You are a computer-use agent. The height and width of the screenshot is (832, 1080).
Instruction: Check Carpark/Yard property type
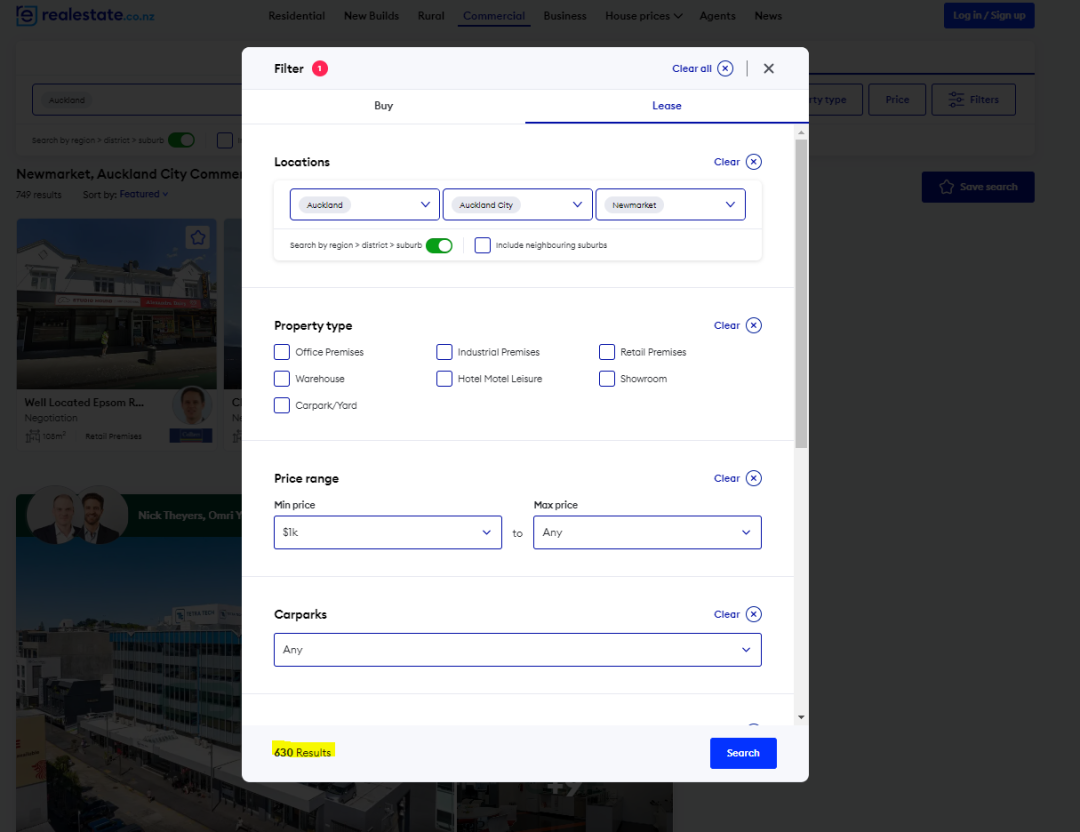[282, 405]
